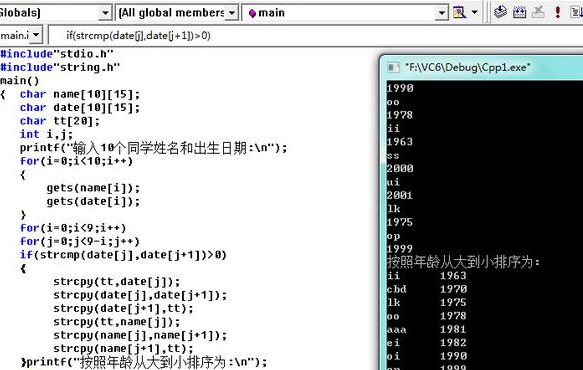Screen dimensions: 583x370
Task: Open the main.i combo dropdown arrow
Action: coord(36,36)
